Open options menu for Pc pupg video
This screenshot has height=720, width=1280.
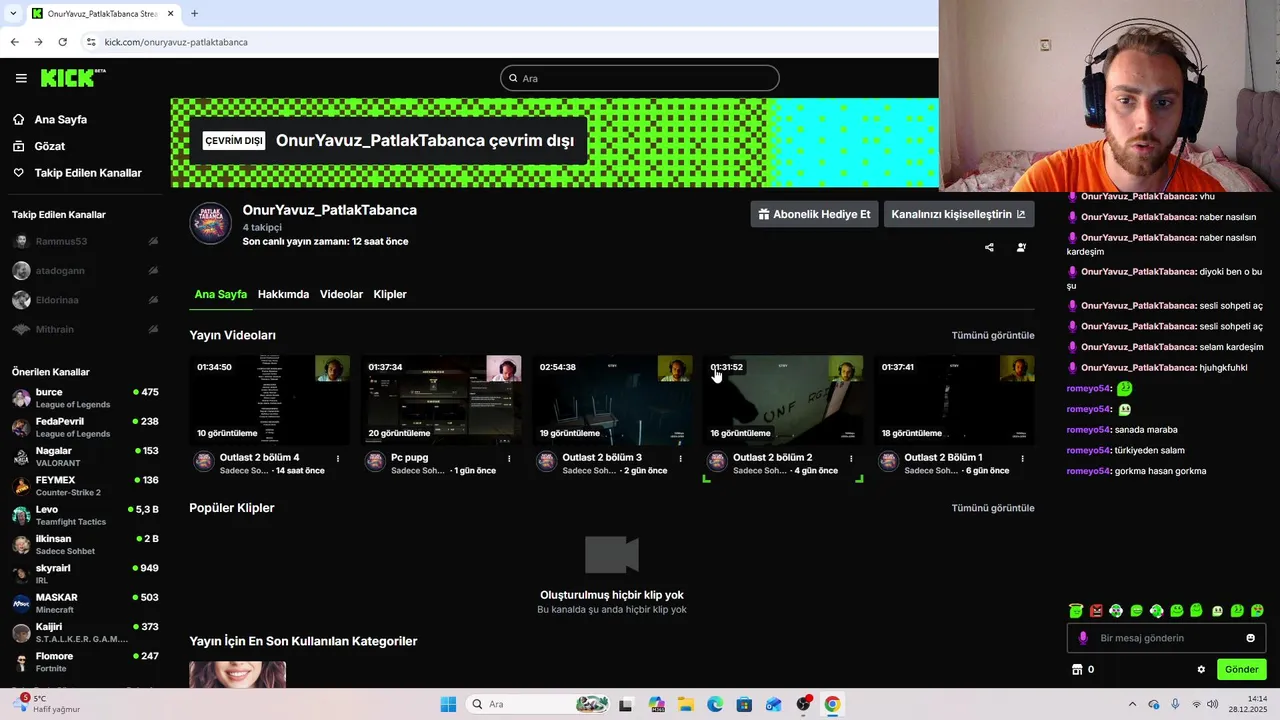[509, 458]
